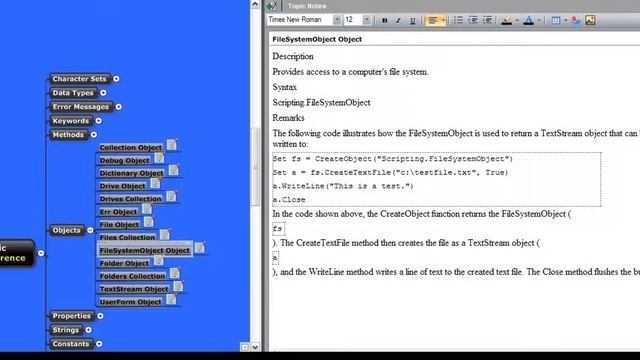Screen dimensions: 640x360
Task: Click the green icon beside Topic Notes
Action: [x=271, y=6]
